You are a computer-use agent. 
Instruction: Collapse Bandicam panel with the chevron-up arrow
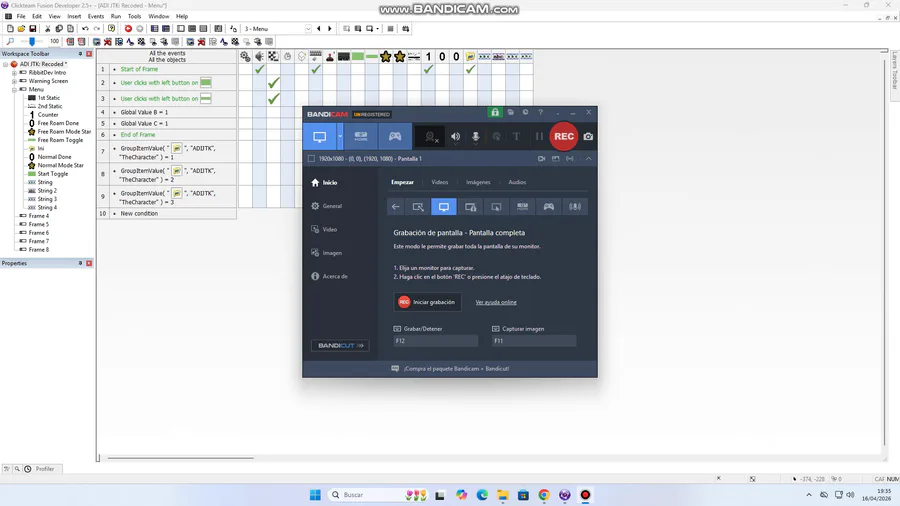[588, 158]
